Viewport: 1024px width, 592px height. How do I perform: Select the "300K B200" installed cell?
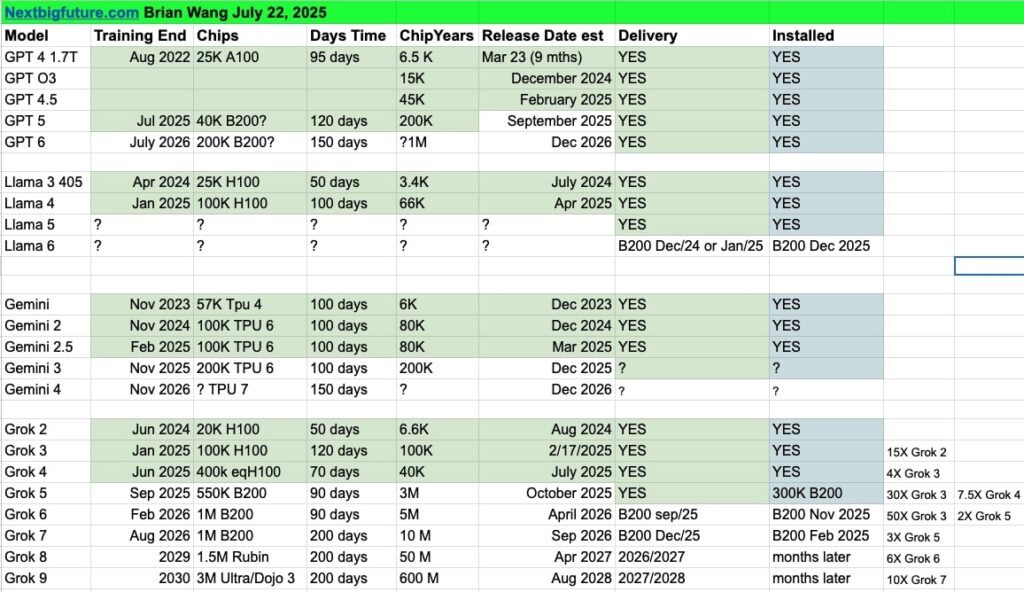(x=826, y=493)
